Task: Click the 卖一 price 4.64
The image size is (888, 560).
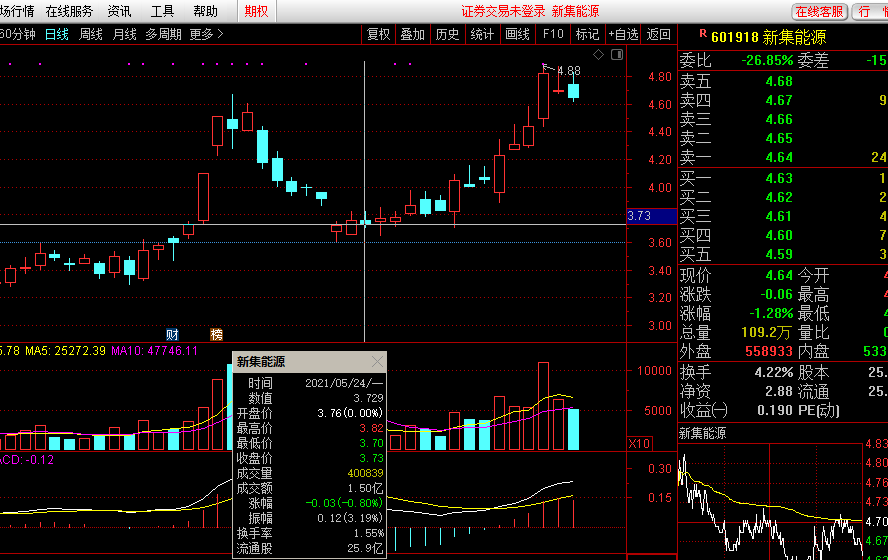Action: (x=779, y=157)
